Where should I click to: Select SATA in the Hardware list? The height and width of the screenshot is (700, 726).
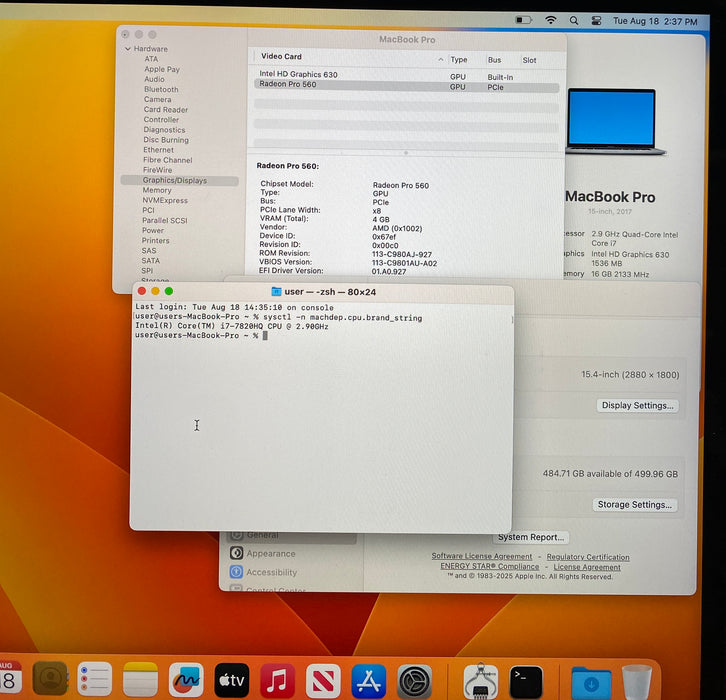150,261
